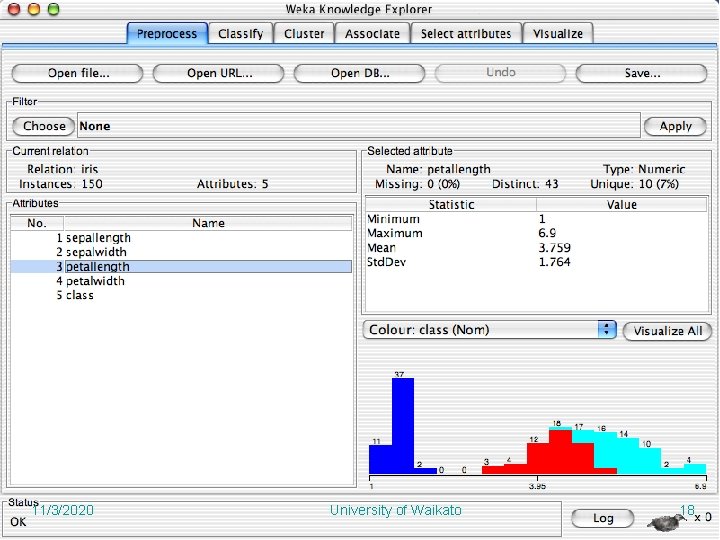Switch to the Preprocess tab
Image resolution: width=720 pixels, height=540 pixels.
[x=167, y=34]
